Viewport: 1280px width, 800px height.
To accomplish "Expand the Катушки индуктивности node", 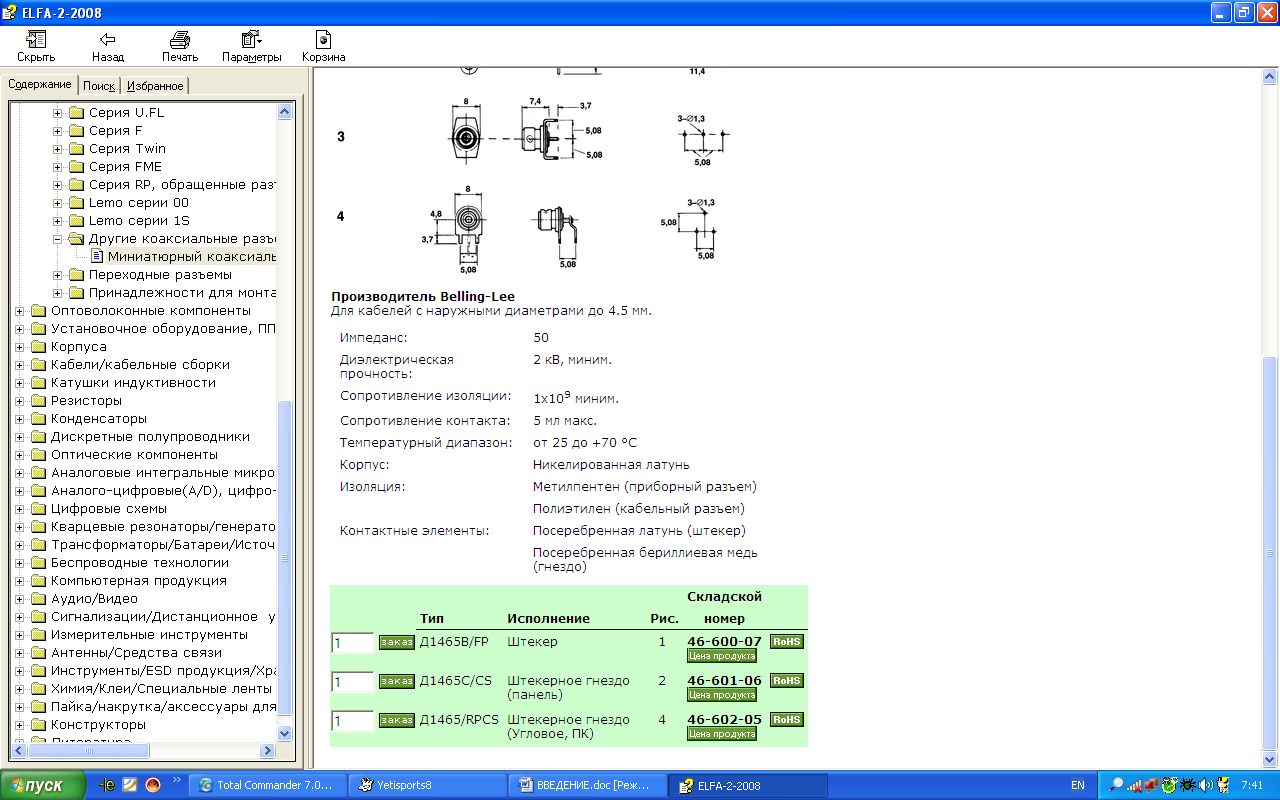I will (19, 383).
